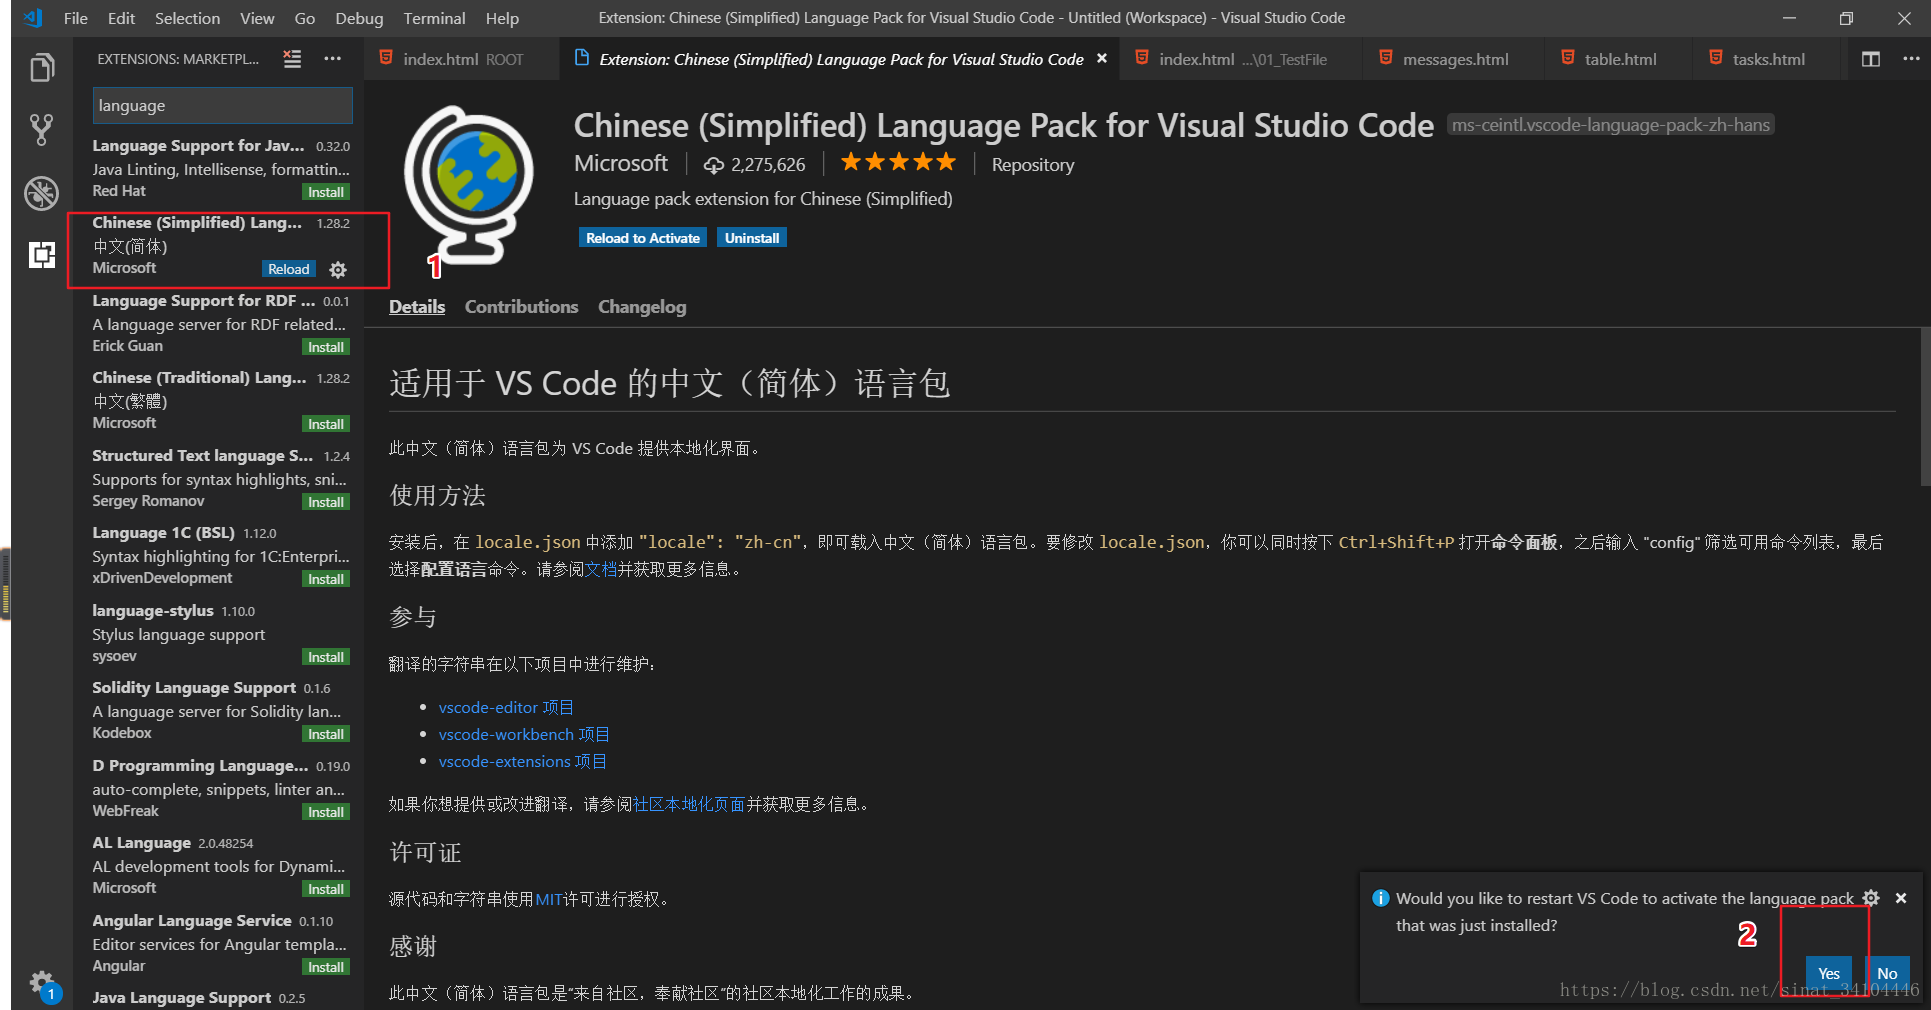The height and width of the screenshot is (1010, 1931).
Task: Select Java Language Support list item
Action: [220, 998]
